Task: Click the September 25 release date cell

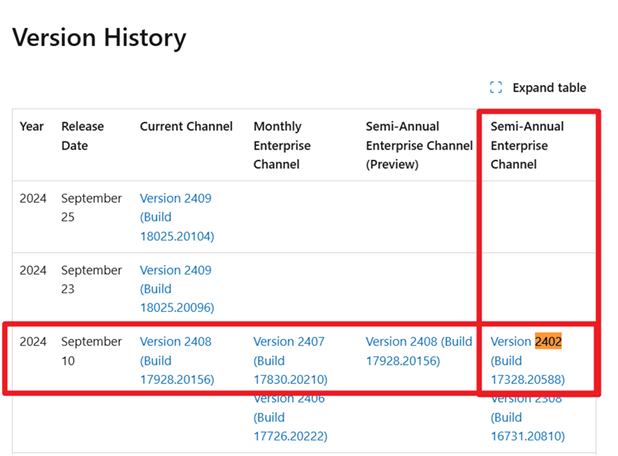Action: click(91, 208)
